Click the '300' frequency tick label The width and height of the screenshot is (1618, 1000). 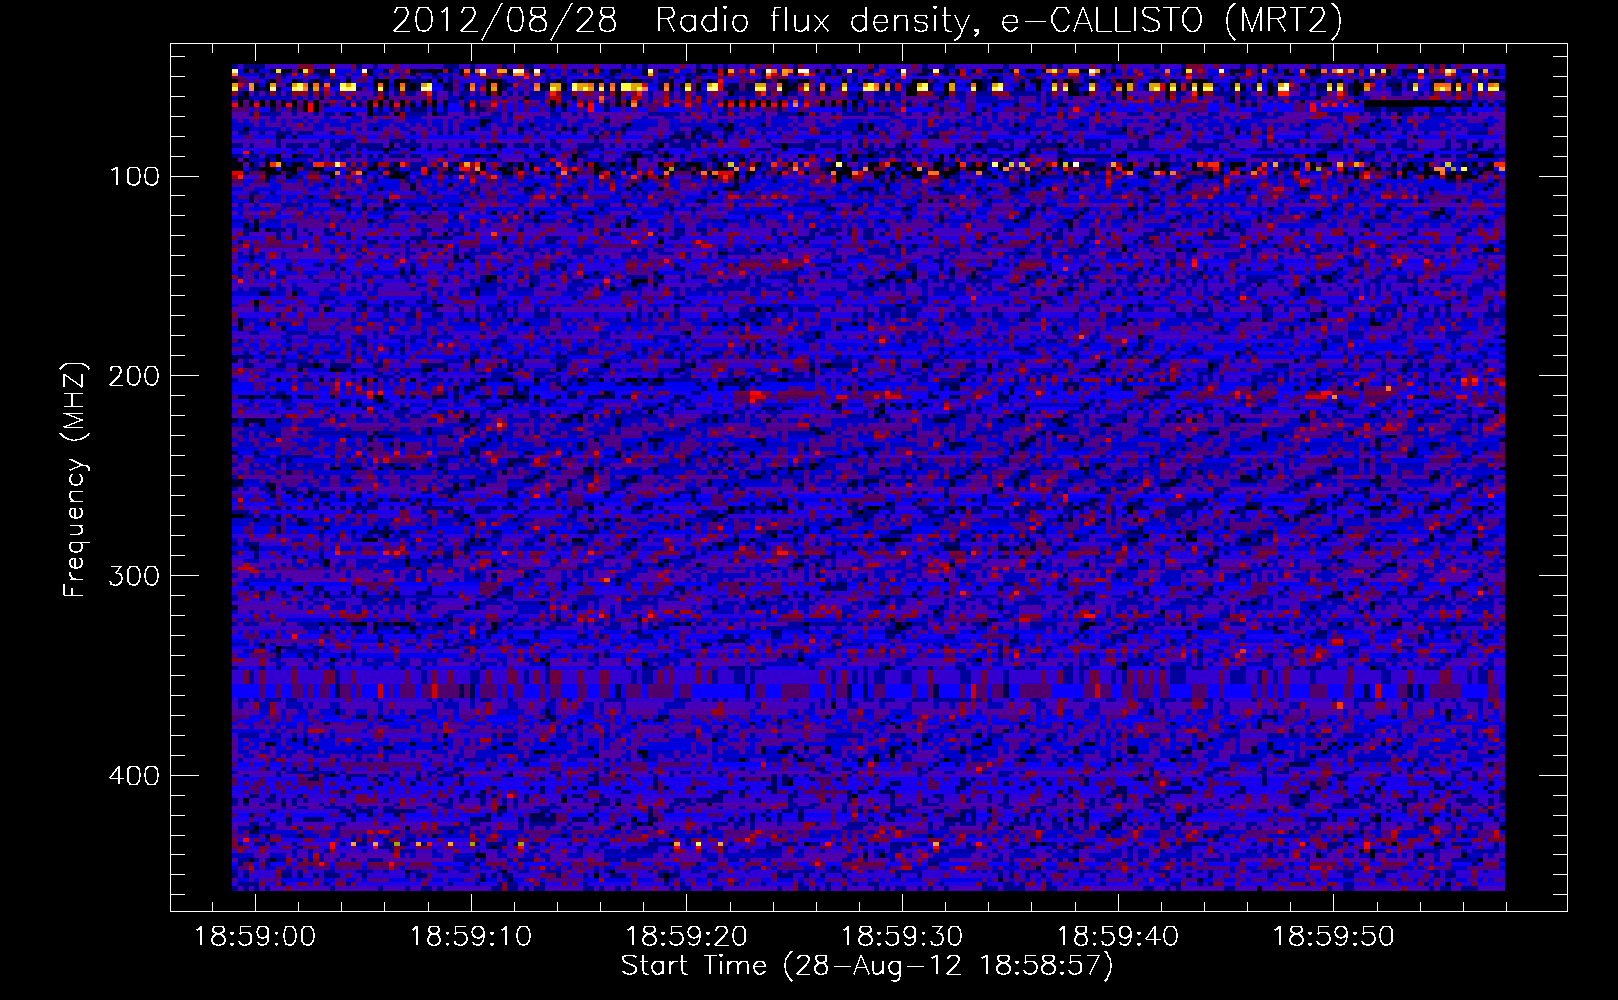click(134, 576)
